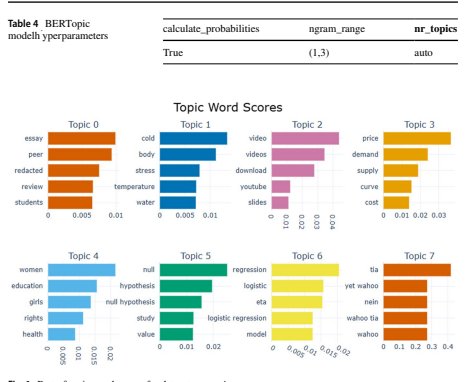Select the 'nr_topics' column header
Viewport: 470px width, 382px height.
(436, 29)
